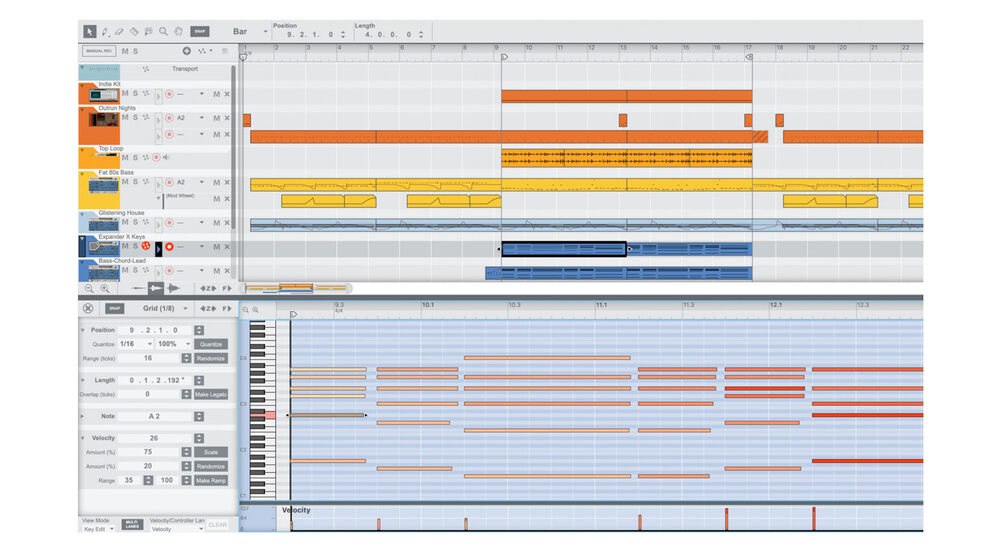Image resolution: width=1000 pixels, height=552 pixels.
Task: Click the Make Ramp button
Action: pyautogui.click(x=210, y=481)
